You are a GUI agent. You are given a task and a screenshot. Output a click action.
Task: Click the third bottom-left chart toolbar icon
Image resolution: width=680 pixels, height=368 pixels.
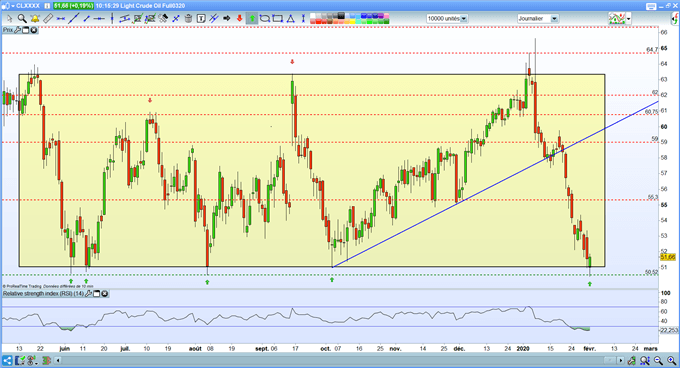(x=32, y=360)
